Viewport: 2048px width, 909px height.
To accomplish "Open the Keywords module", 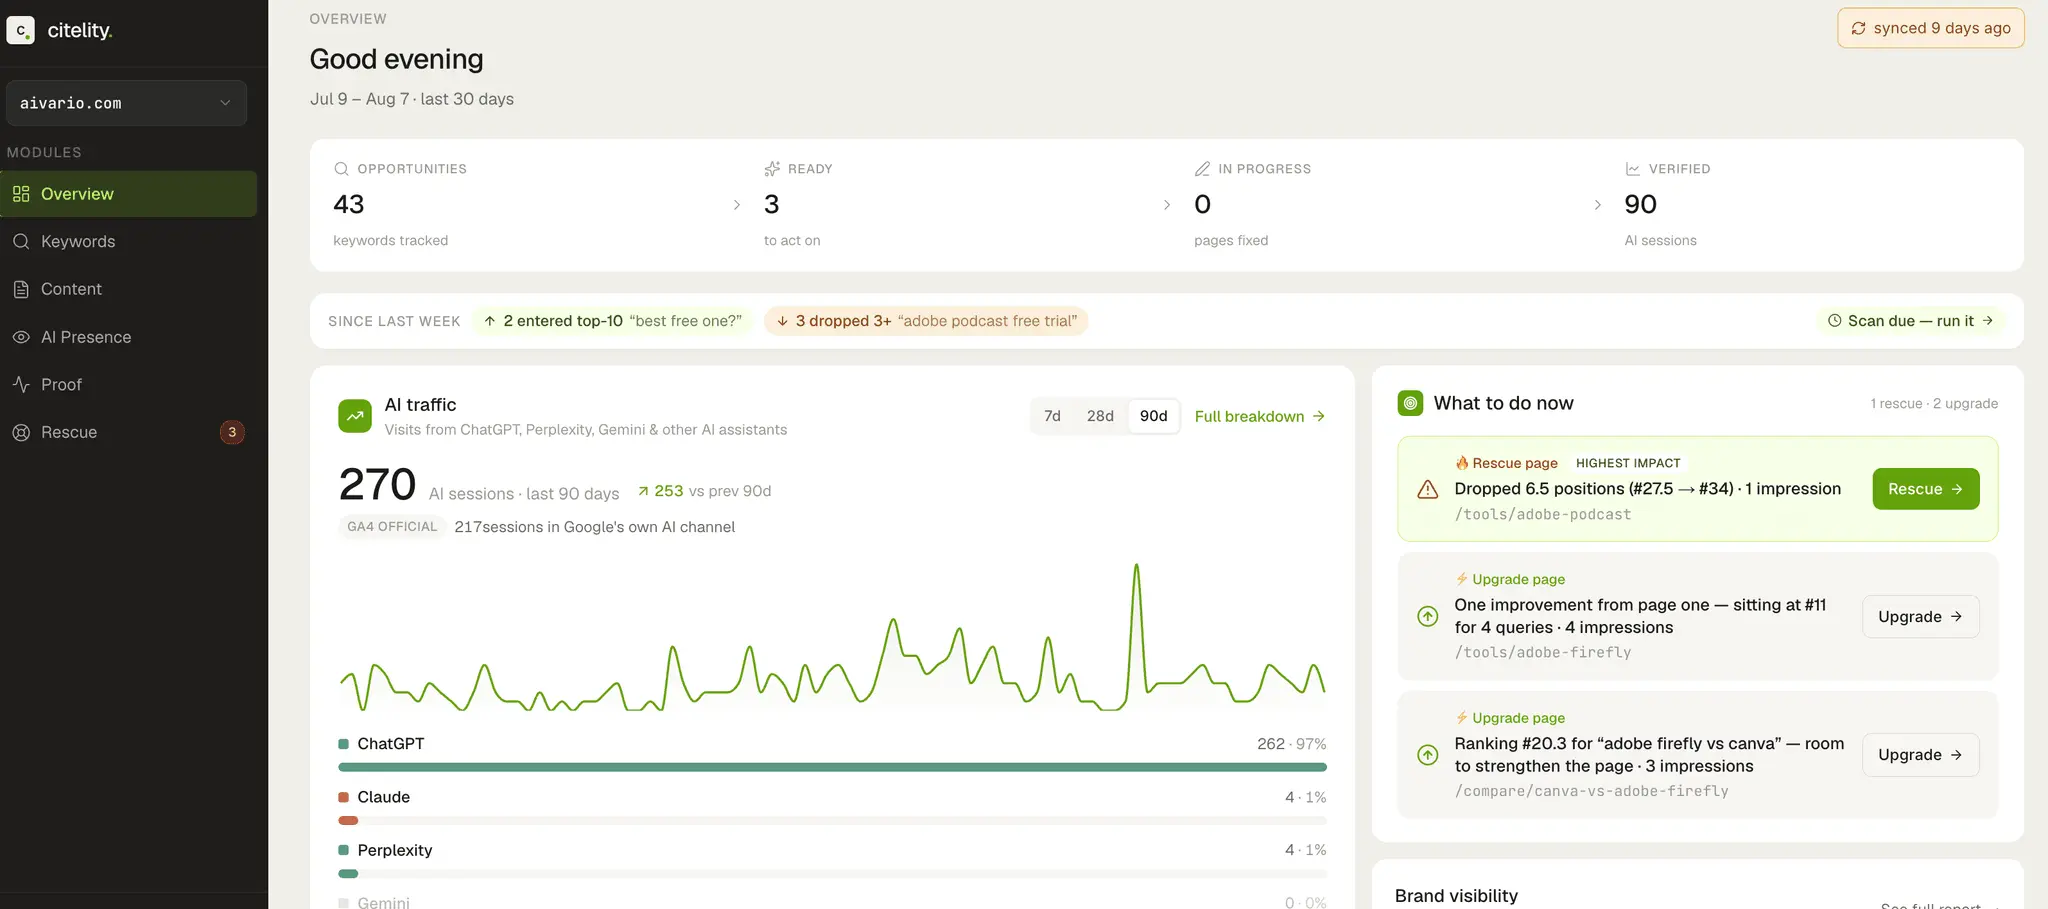I will [x=128, y=241].
